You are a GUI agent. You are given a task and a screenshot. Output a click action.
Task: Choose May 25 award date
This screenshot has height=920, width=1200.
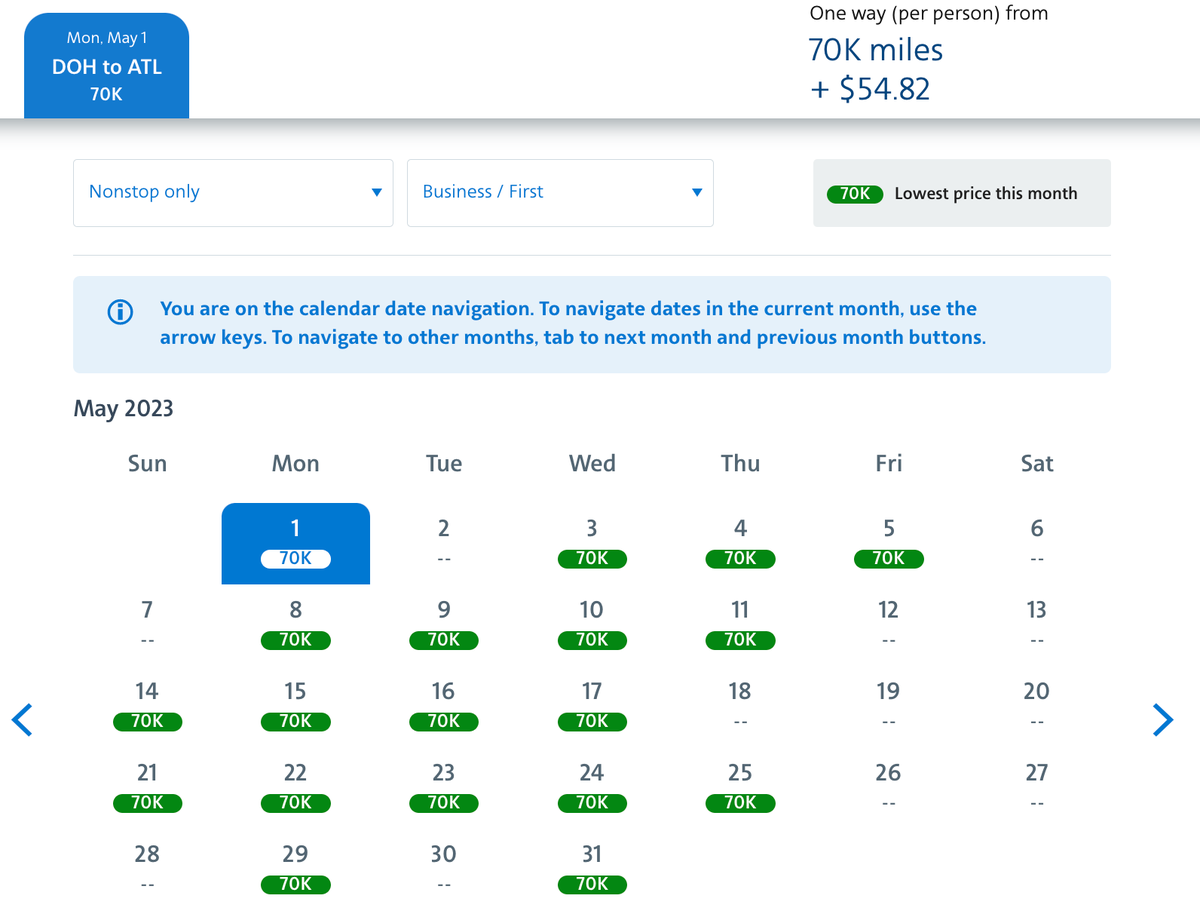click(740, 787)
